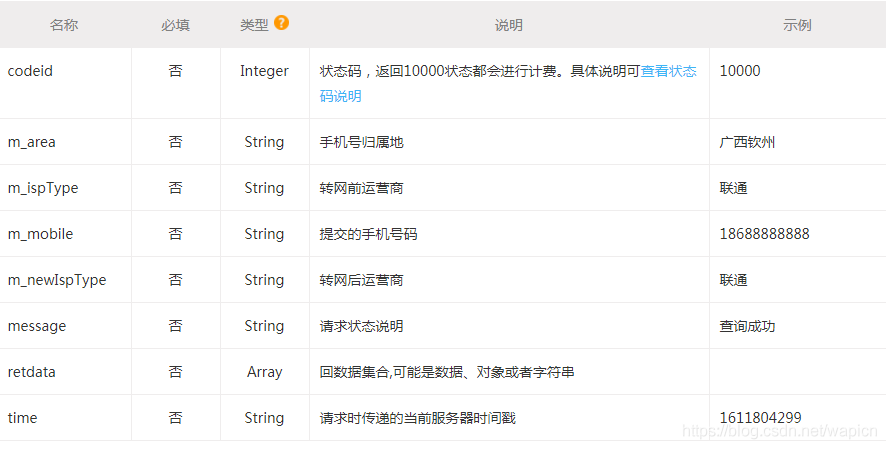Select the m_mobile parameter name
Viewport: 886px width, 449px height.
coord(40,234)
